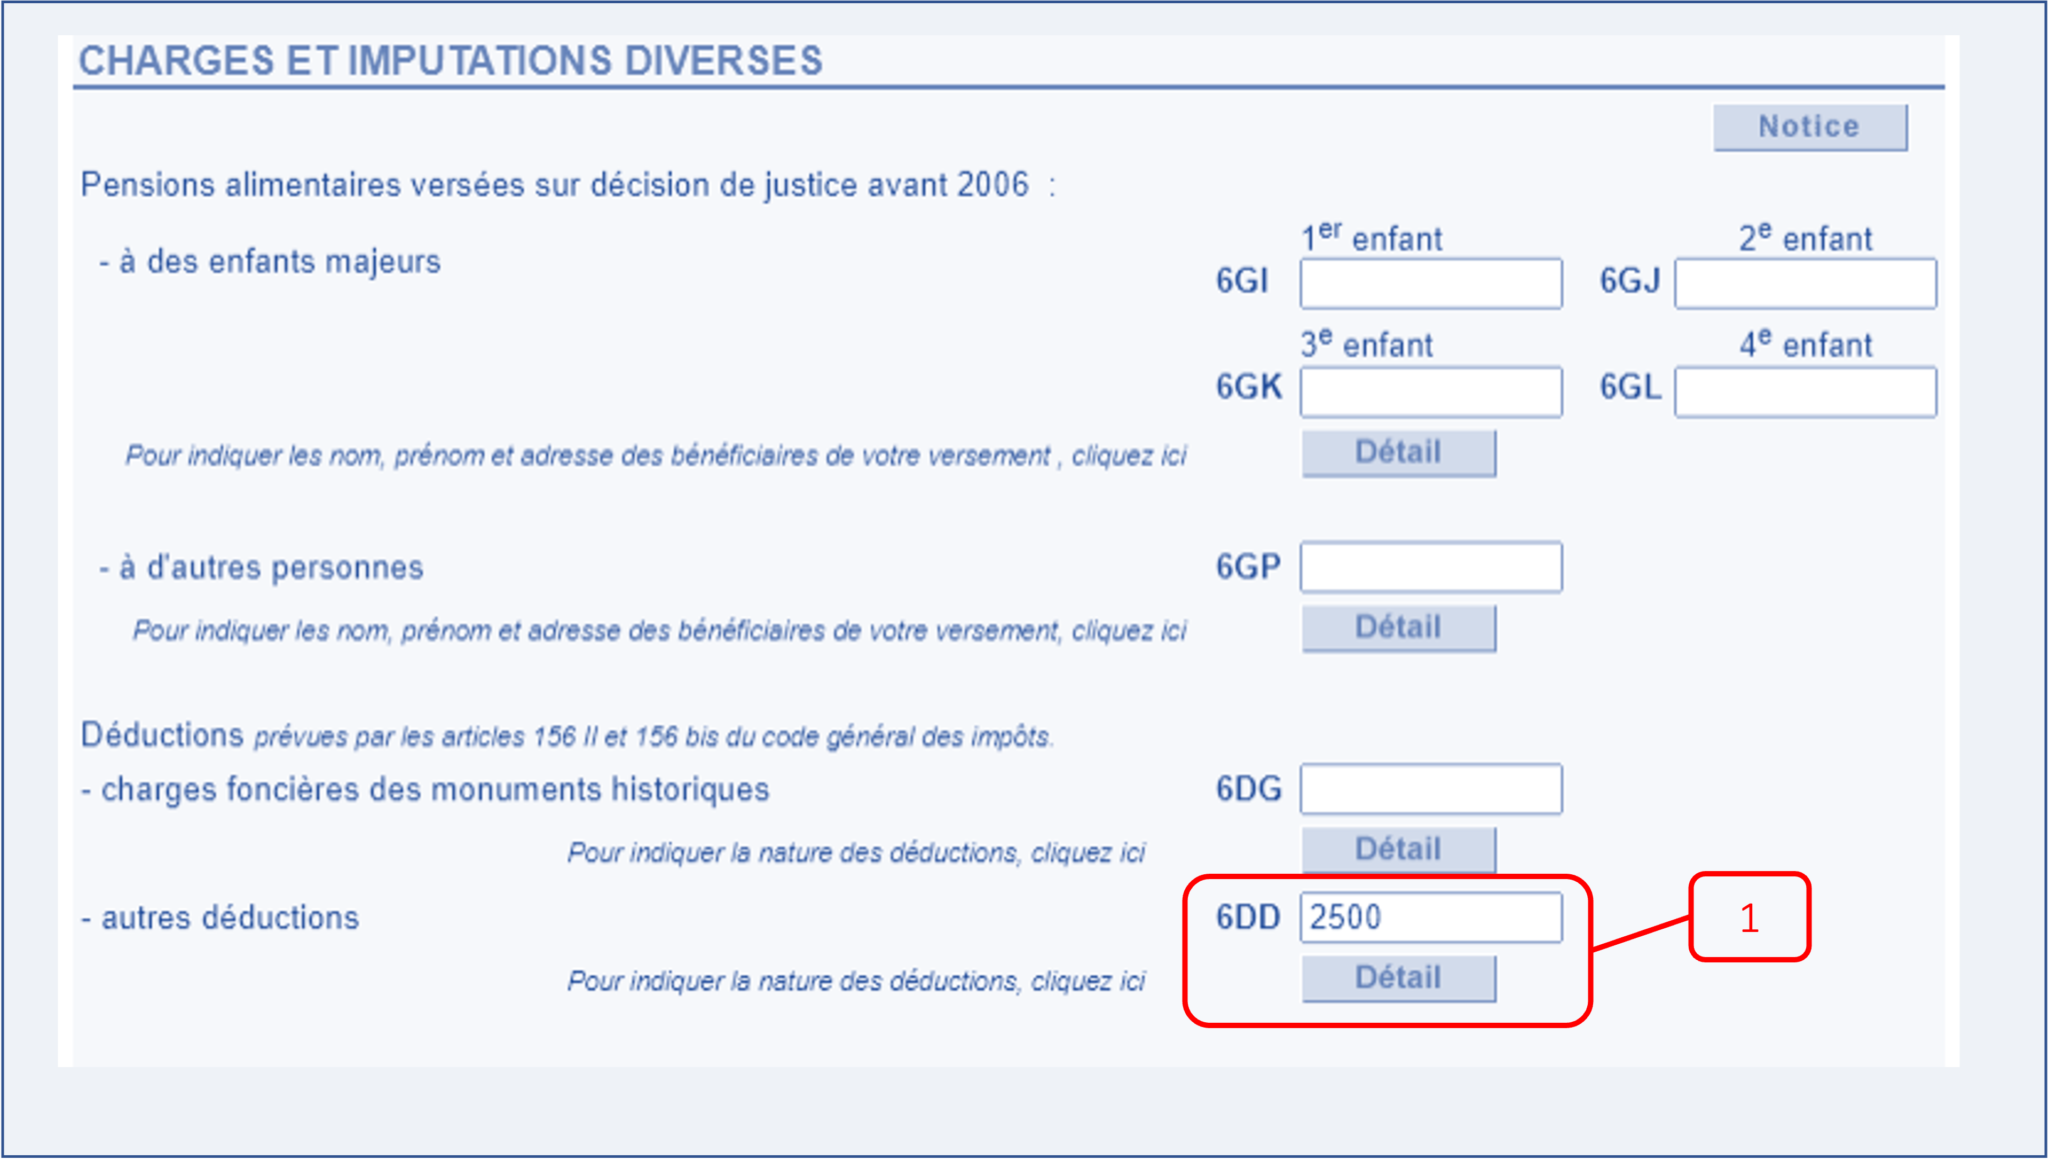Click 'cliquez ici' hint for monuments historiques
2048x1160 pixels.
[1088, 853]
